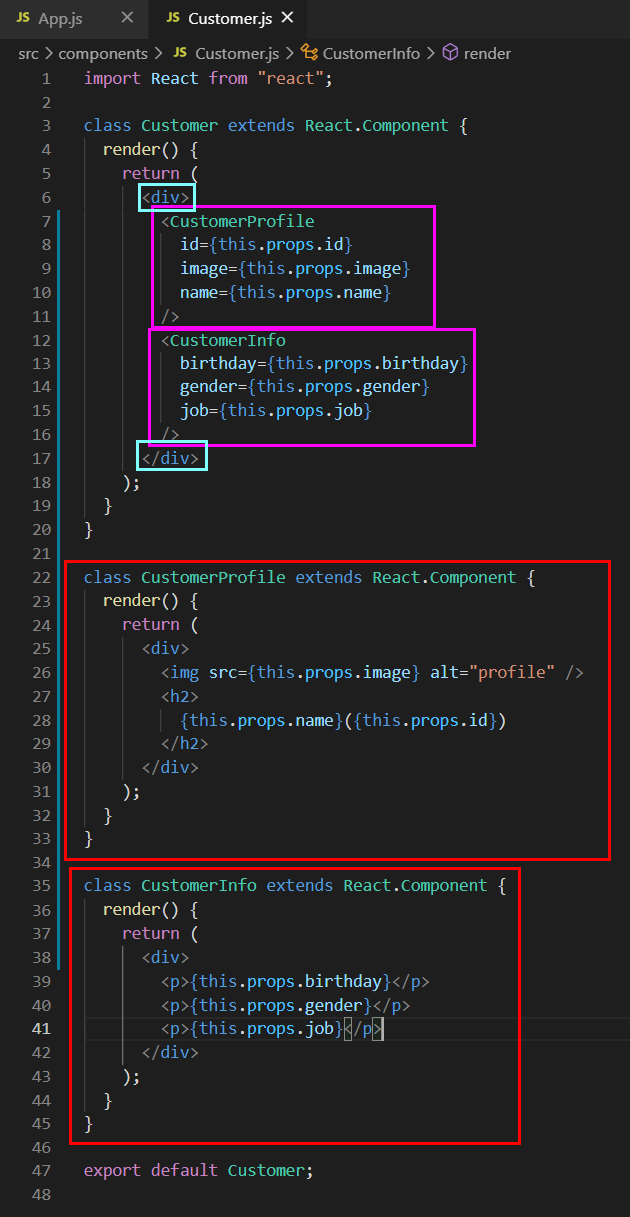Click the chevron separator after src in breadcrumbs

[x=47, y=53]
